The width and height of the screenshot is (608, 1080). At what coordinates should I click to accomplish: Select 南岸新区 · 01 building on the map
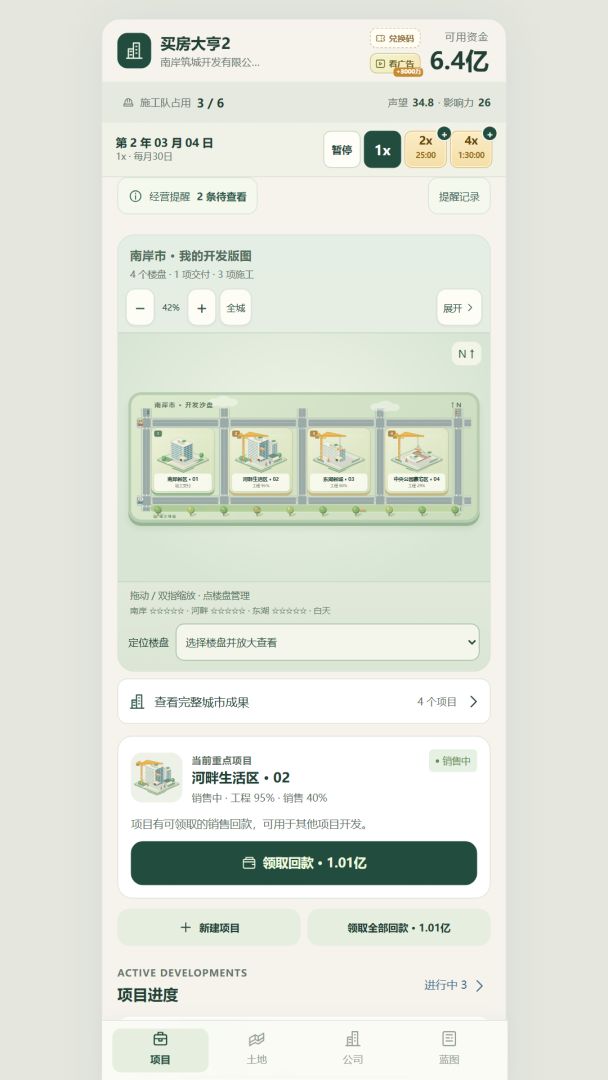(x=183, y=460)
